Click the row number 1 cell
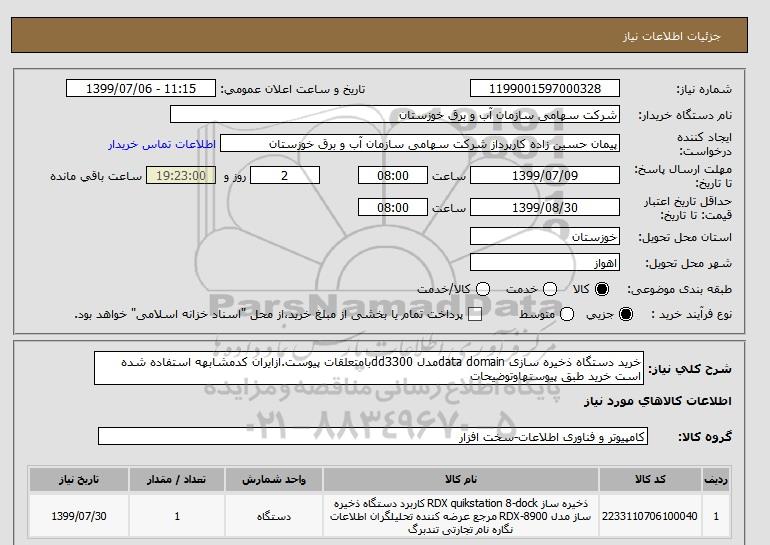The height and width of the screenshot is (545, 770). coord(716,517)
